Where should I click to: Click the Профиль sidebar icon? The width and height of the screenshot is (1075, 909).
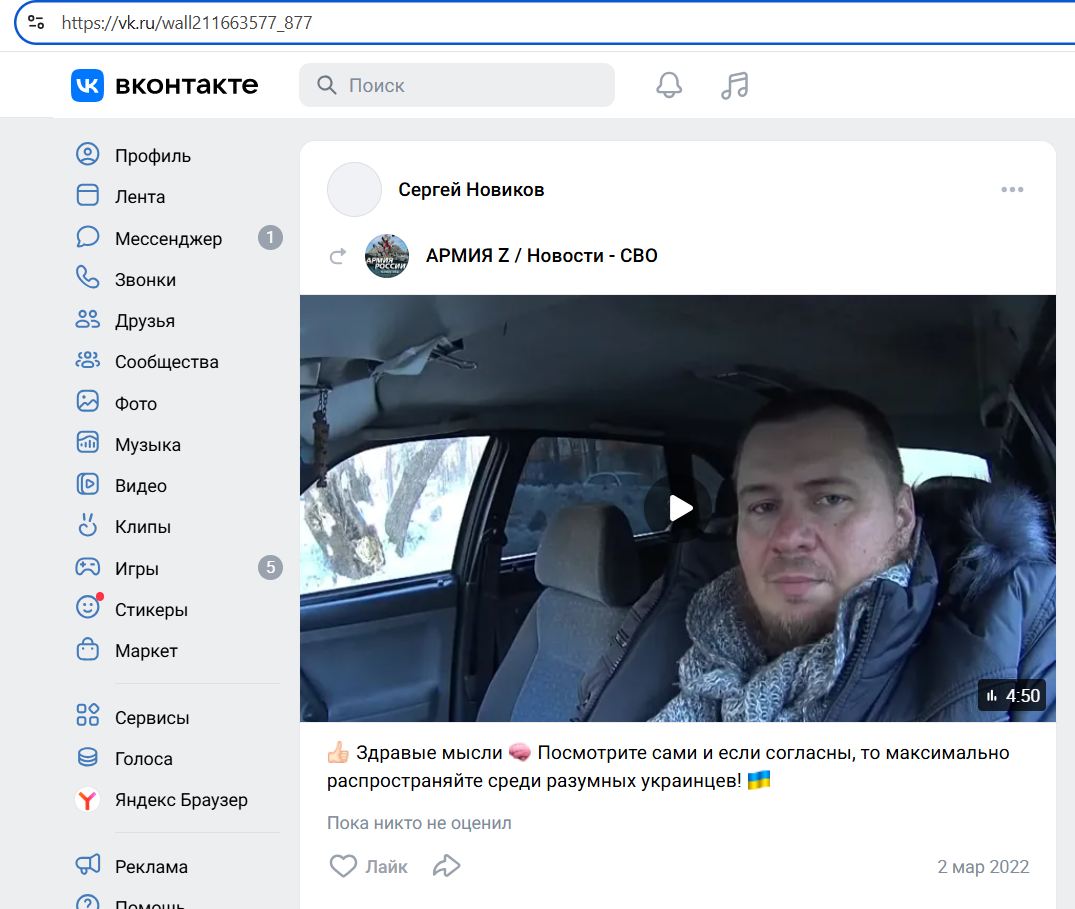(88, 154)
